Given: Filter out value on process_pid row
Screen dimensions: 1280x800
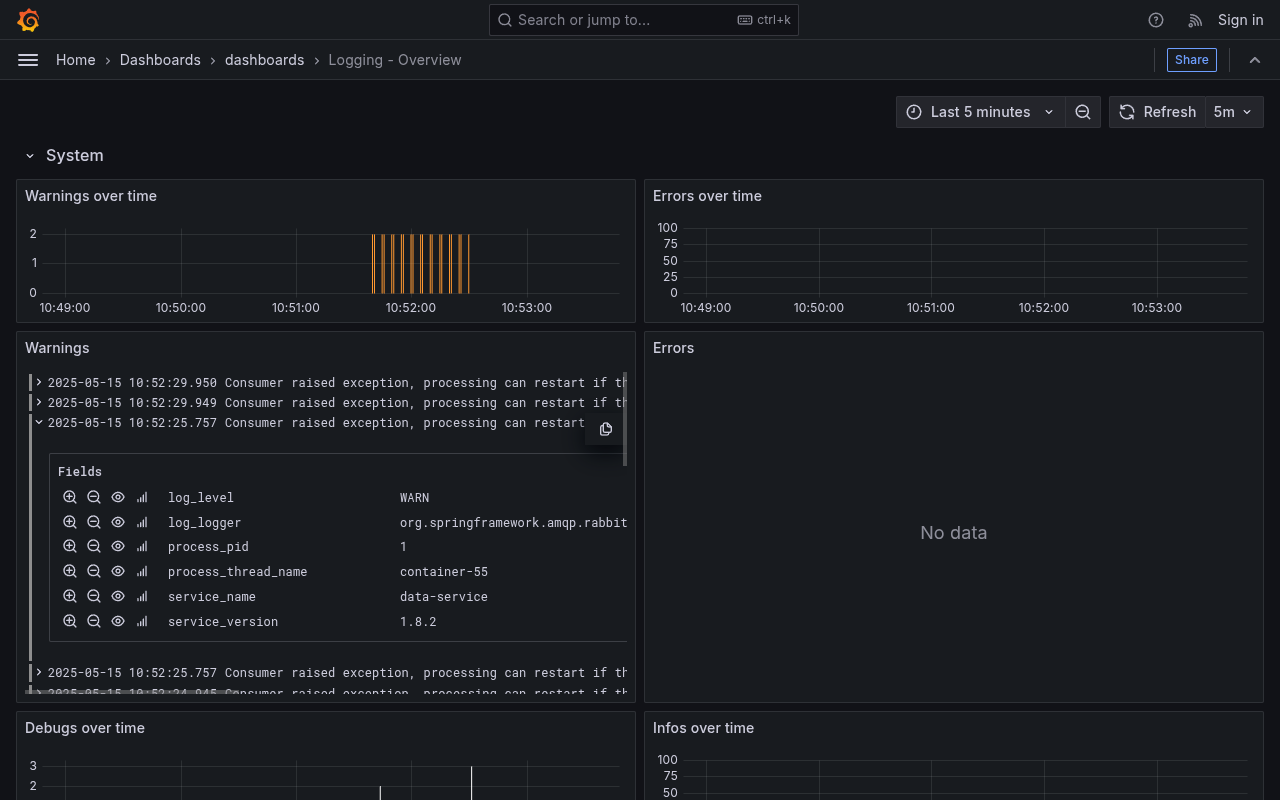Looking at the screenshot, I should click(94, 547).
